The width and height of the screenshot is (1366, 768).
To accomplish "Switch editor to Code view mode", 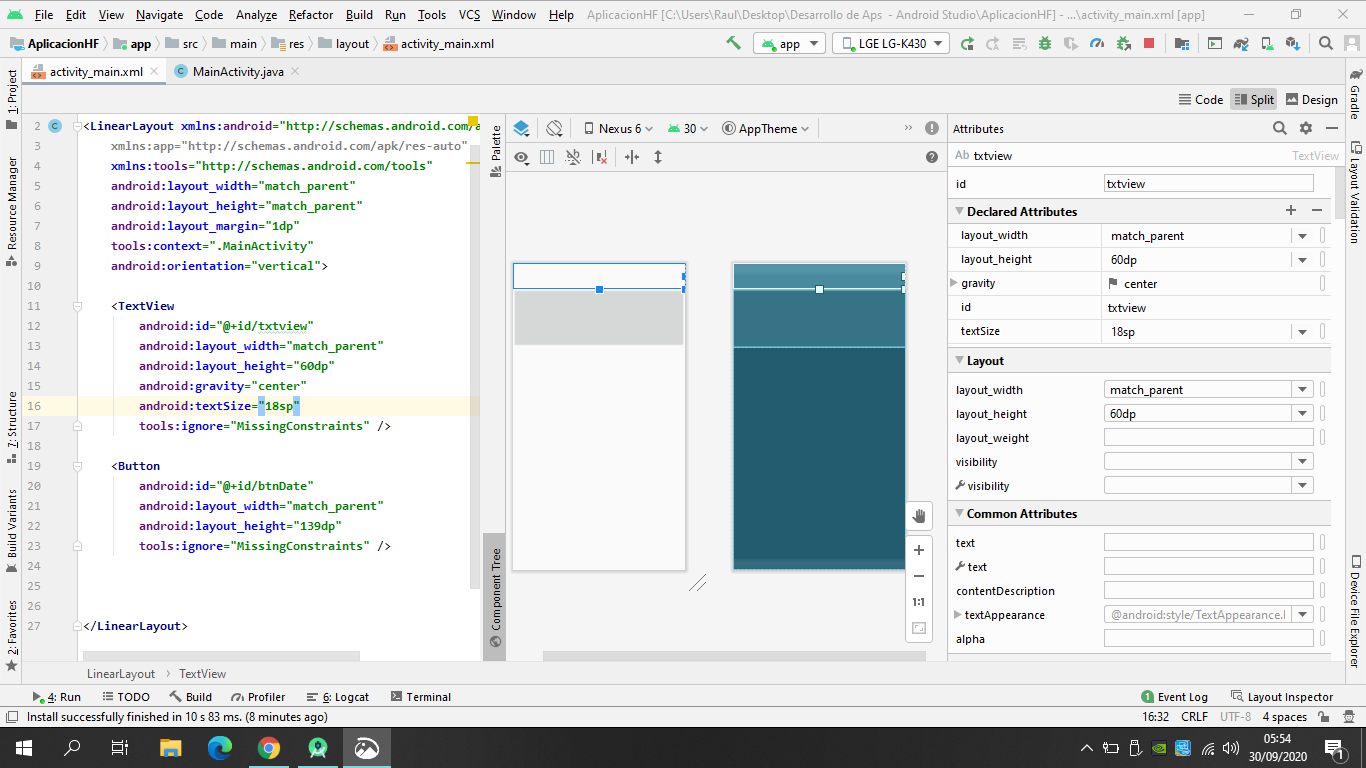I will [1201, 99].
